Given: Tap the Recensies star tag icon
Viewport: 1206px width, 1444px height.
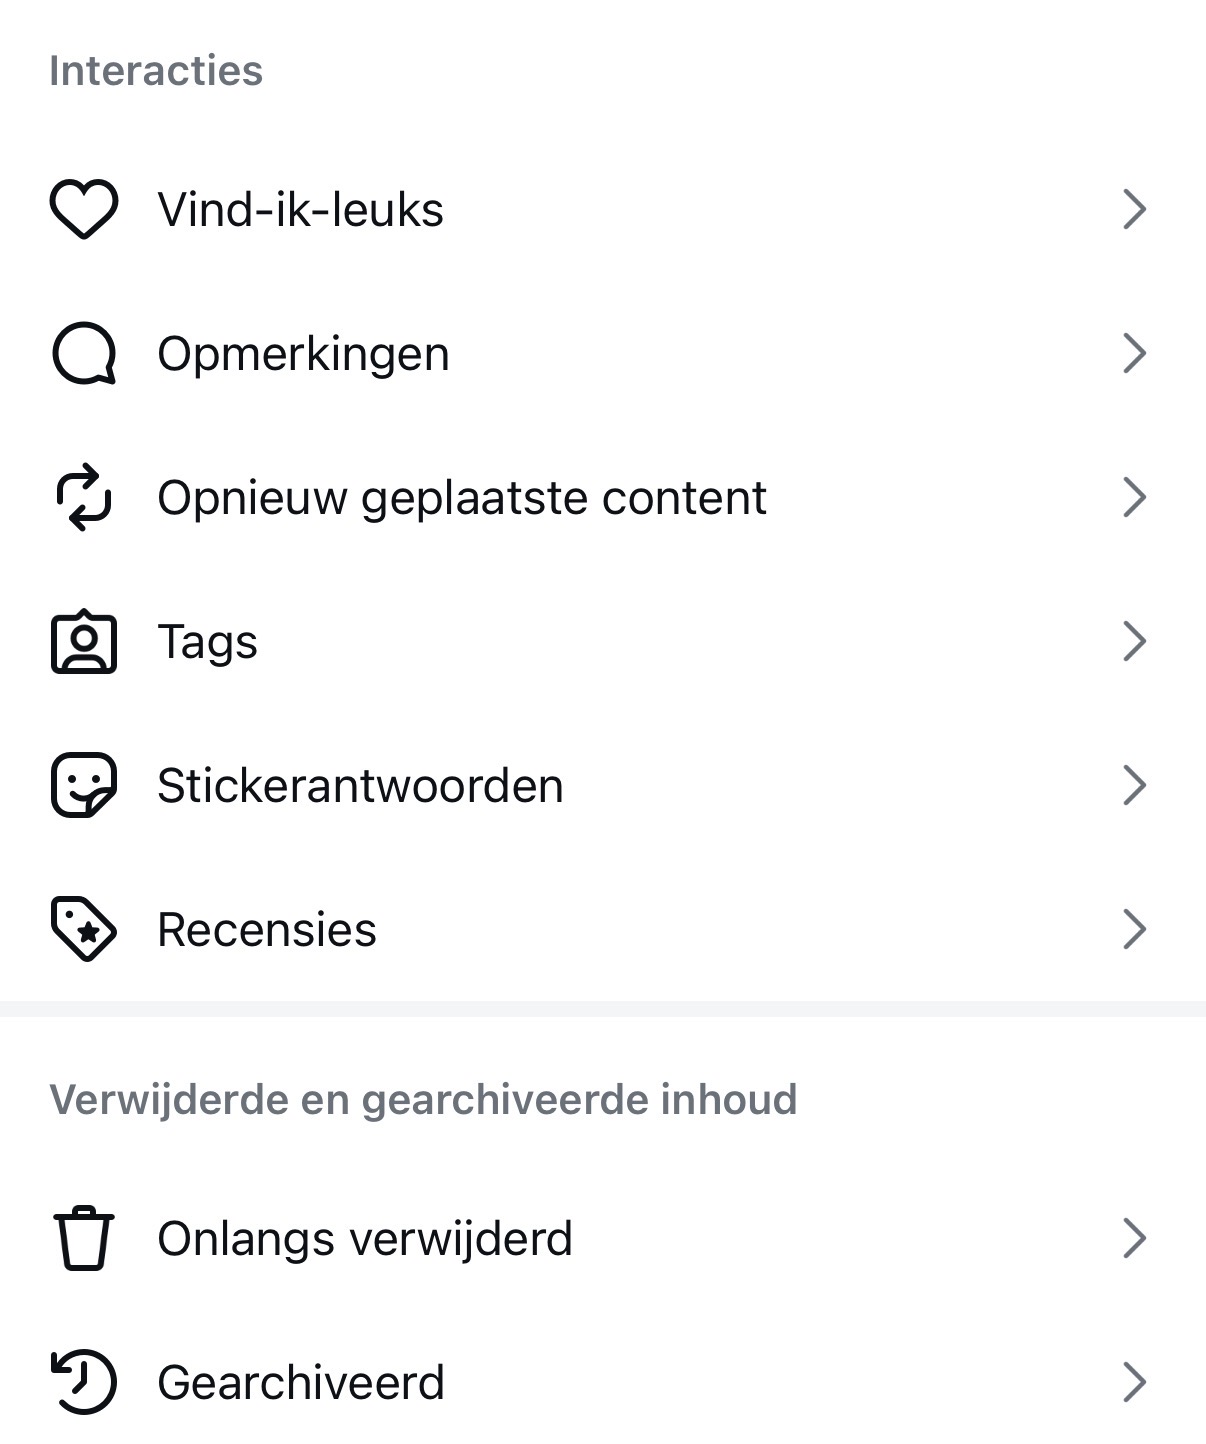Looking at the screenshot, I should click(84, 929).
